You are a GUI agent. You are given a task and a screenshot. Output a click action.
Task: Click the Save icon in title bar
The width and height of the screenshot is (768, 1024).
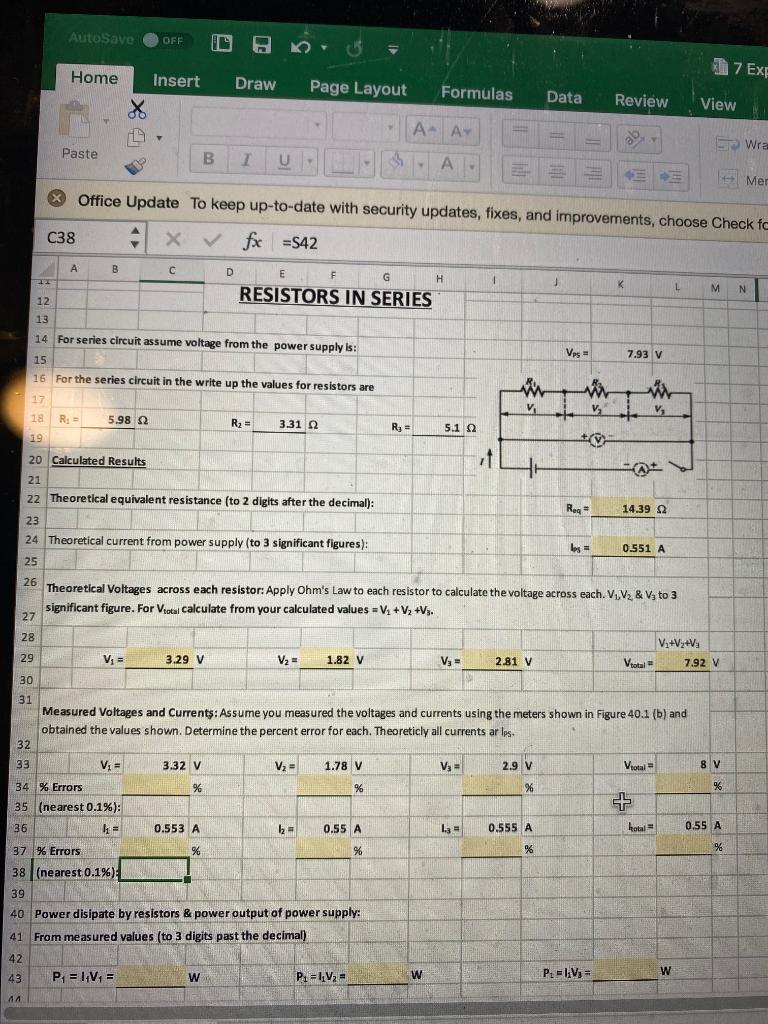[262, 45]
